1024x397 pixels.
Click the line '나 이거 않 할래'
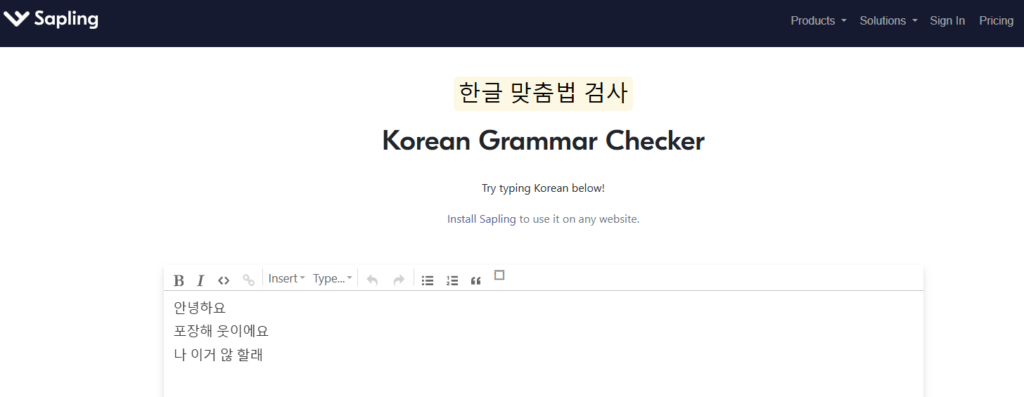[x=218, y=356]
